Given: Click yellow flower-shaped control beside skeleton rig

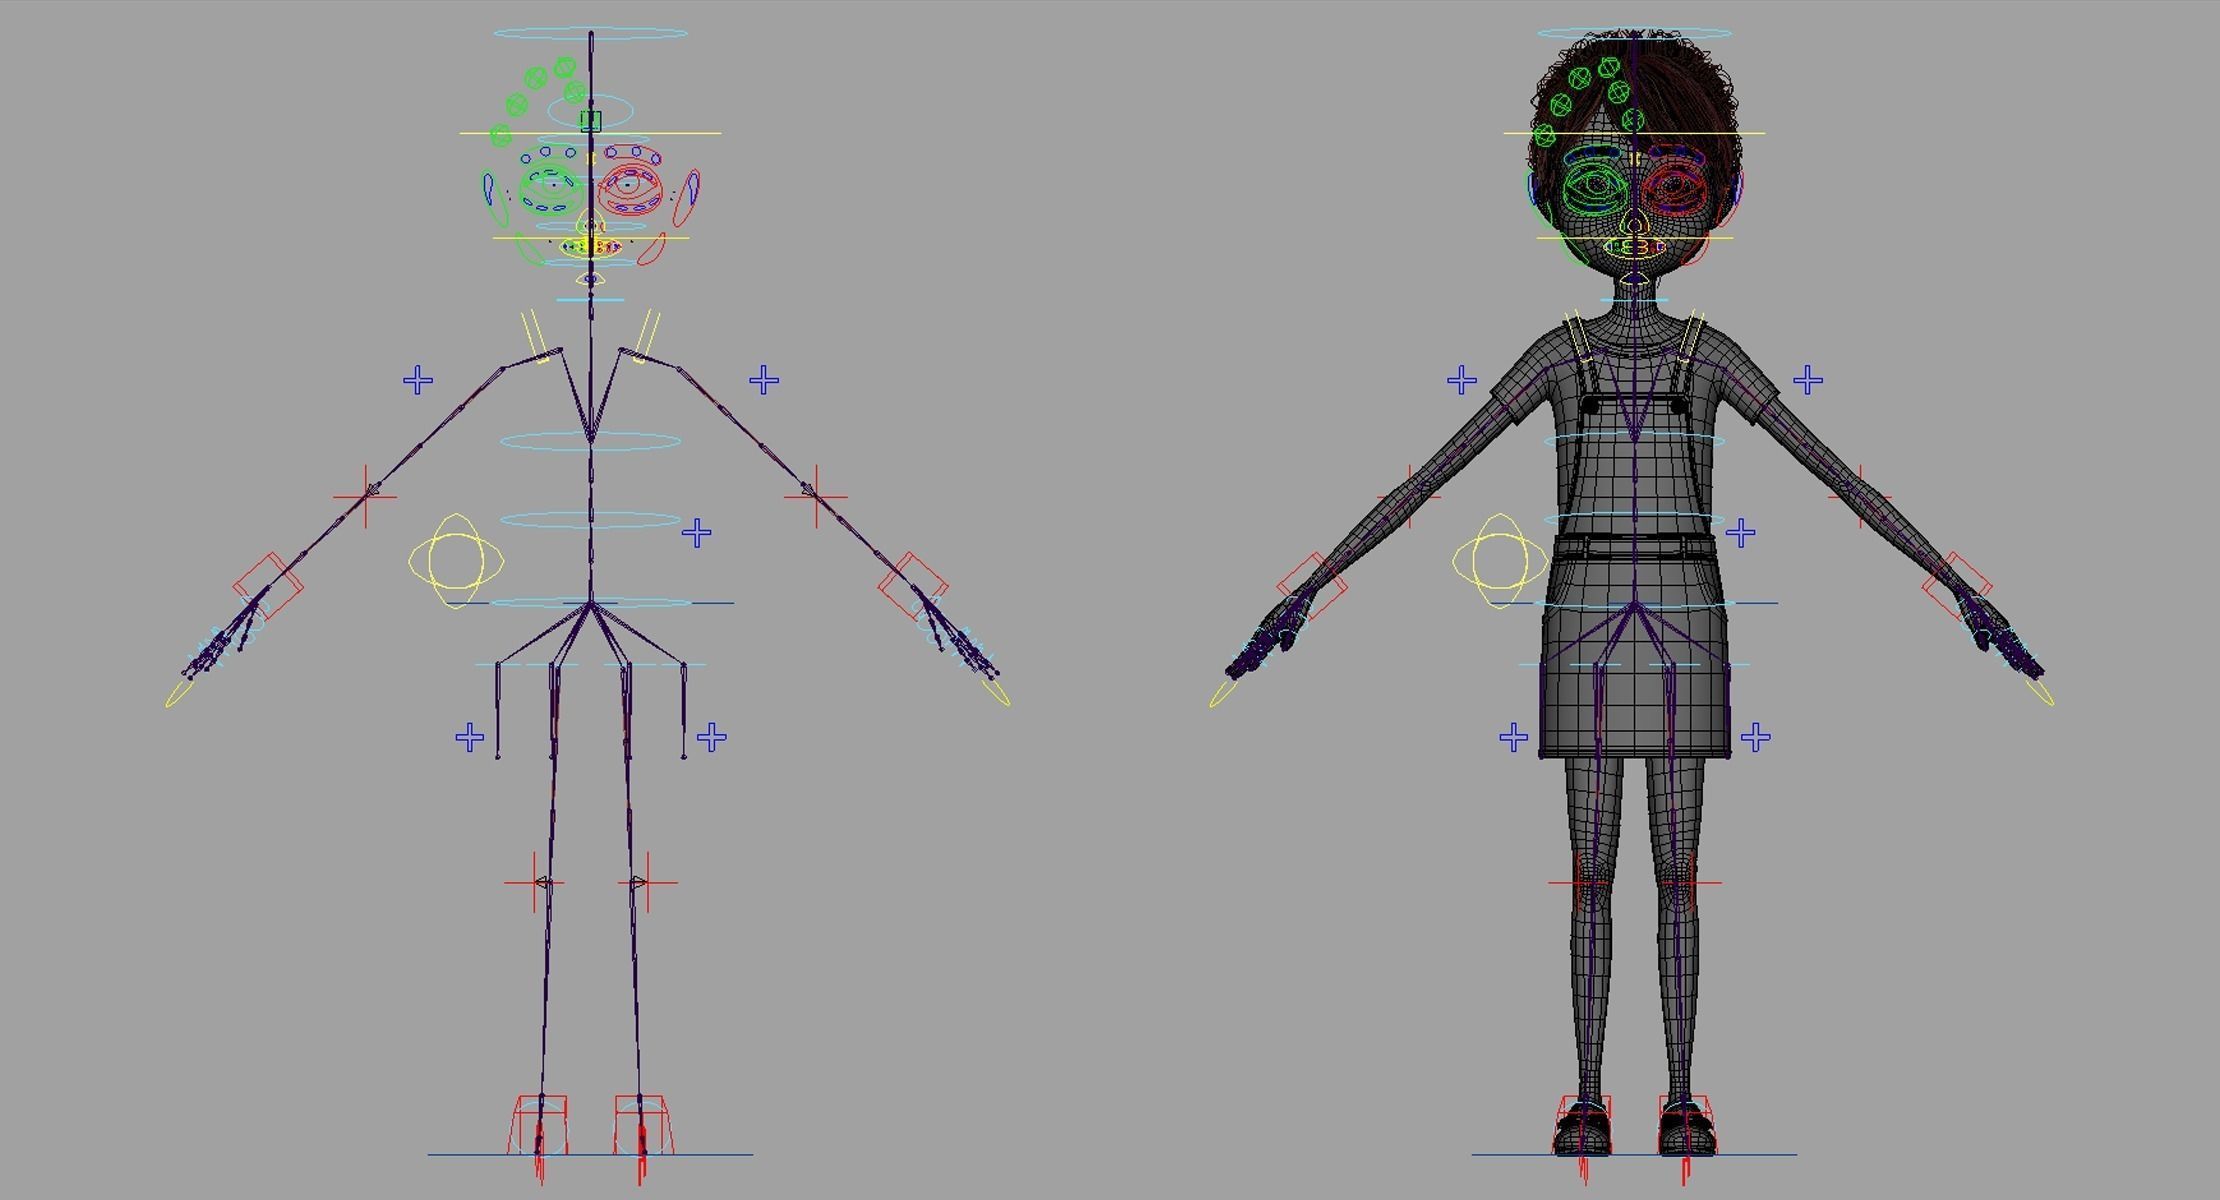Looking at the screenshot, I should click(456, 561).
